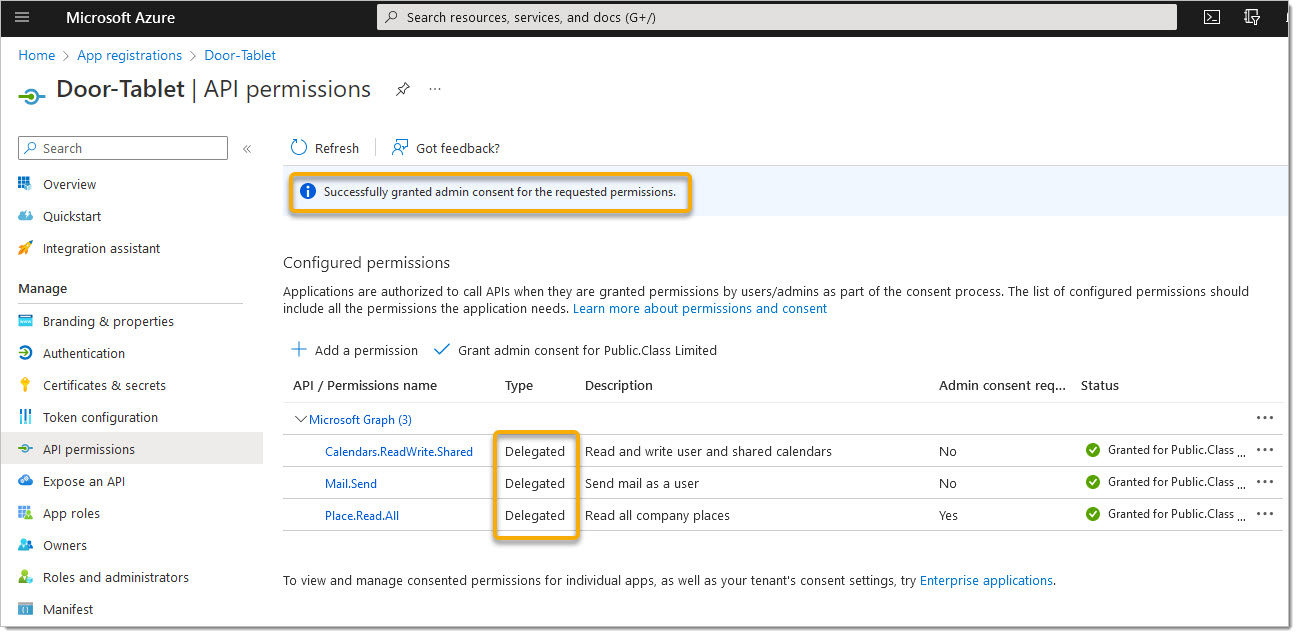Image resolution: width=1297 pixels, height=635 pixels.
Task: Click the Quickstart cloud icon
Action: point(25,216)
